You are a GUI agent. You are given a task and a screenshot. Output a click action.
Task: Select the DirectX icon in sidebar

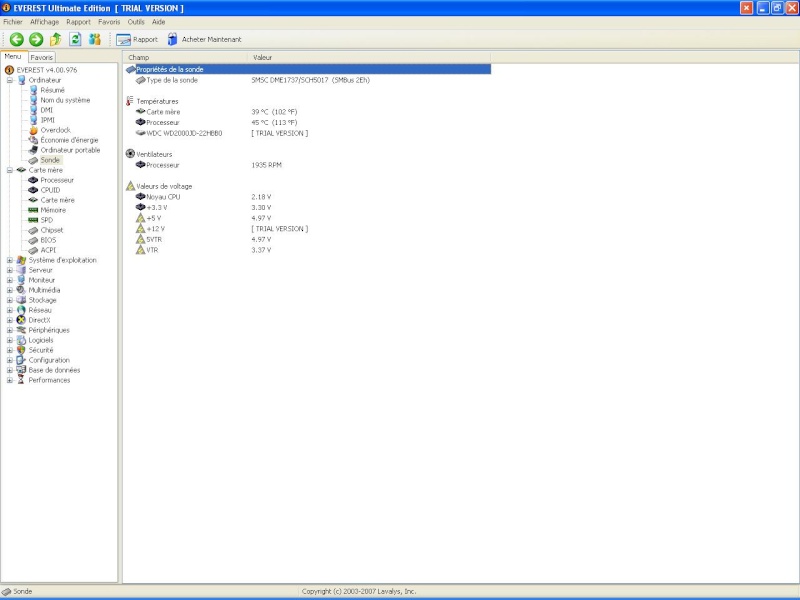(21, 320)
